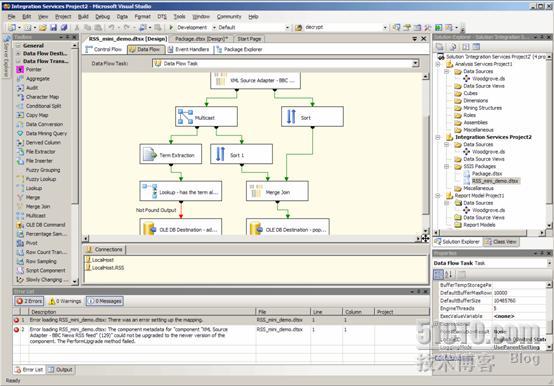Switch to the Output tab

[60, 370]
